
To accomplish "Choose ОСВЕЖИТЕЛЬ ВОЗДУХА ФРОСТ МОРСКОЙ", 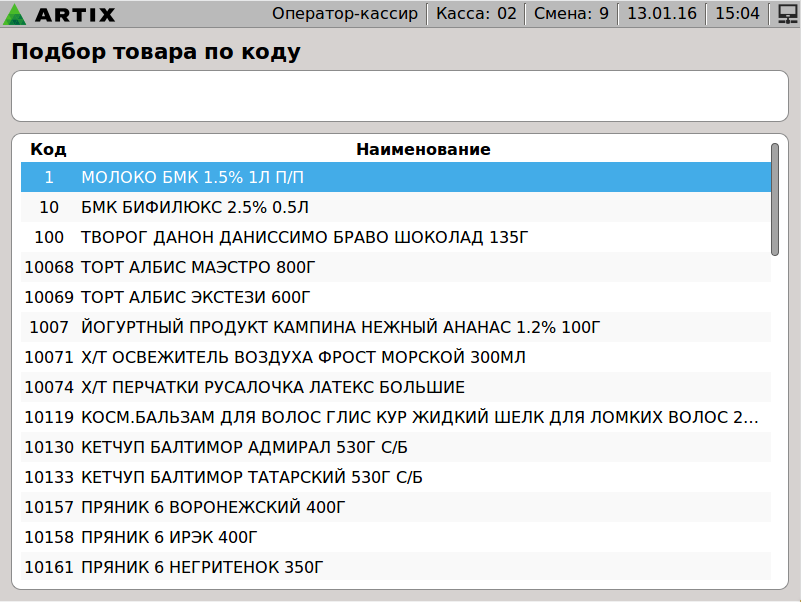I will click(396, 357).
